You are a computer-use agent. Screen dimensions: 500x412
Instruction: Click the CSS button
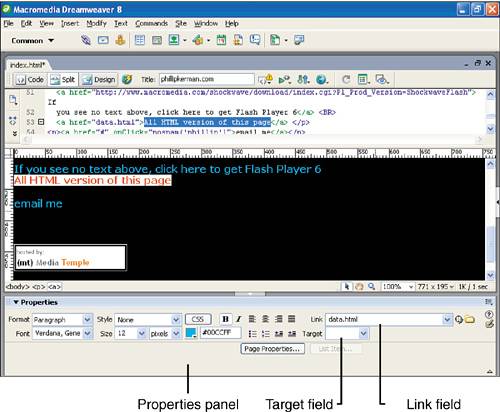point(198,319)
